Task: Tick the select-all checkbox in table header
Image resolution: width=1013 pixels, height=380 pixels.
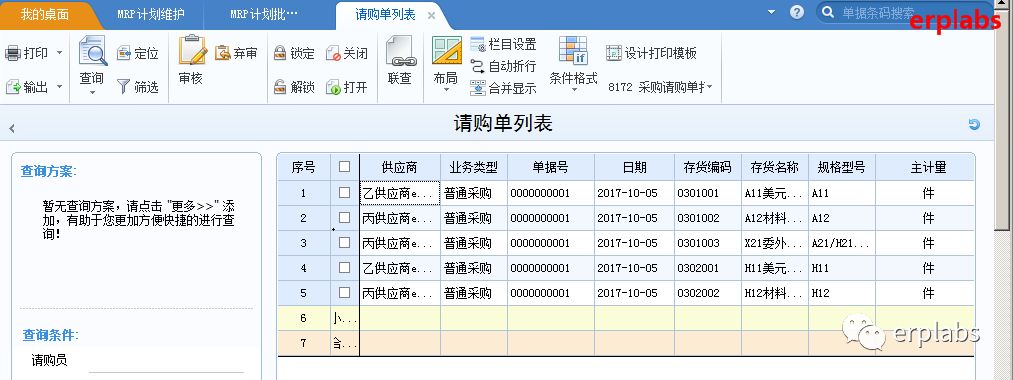Action: click(344, 167)
